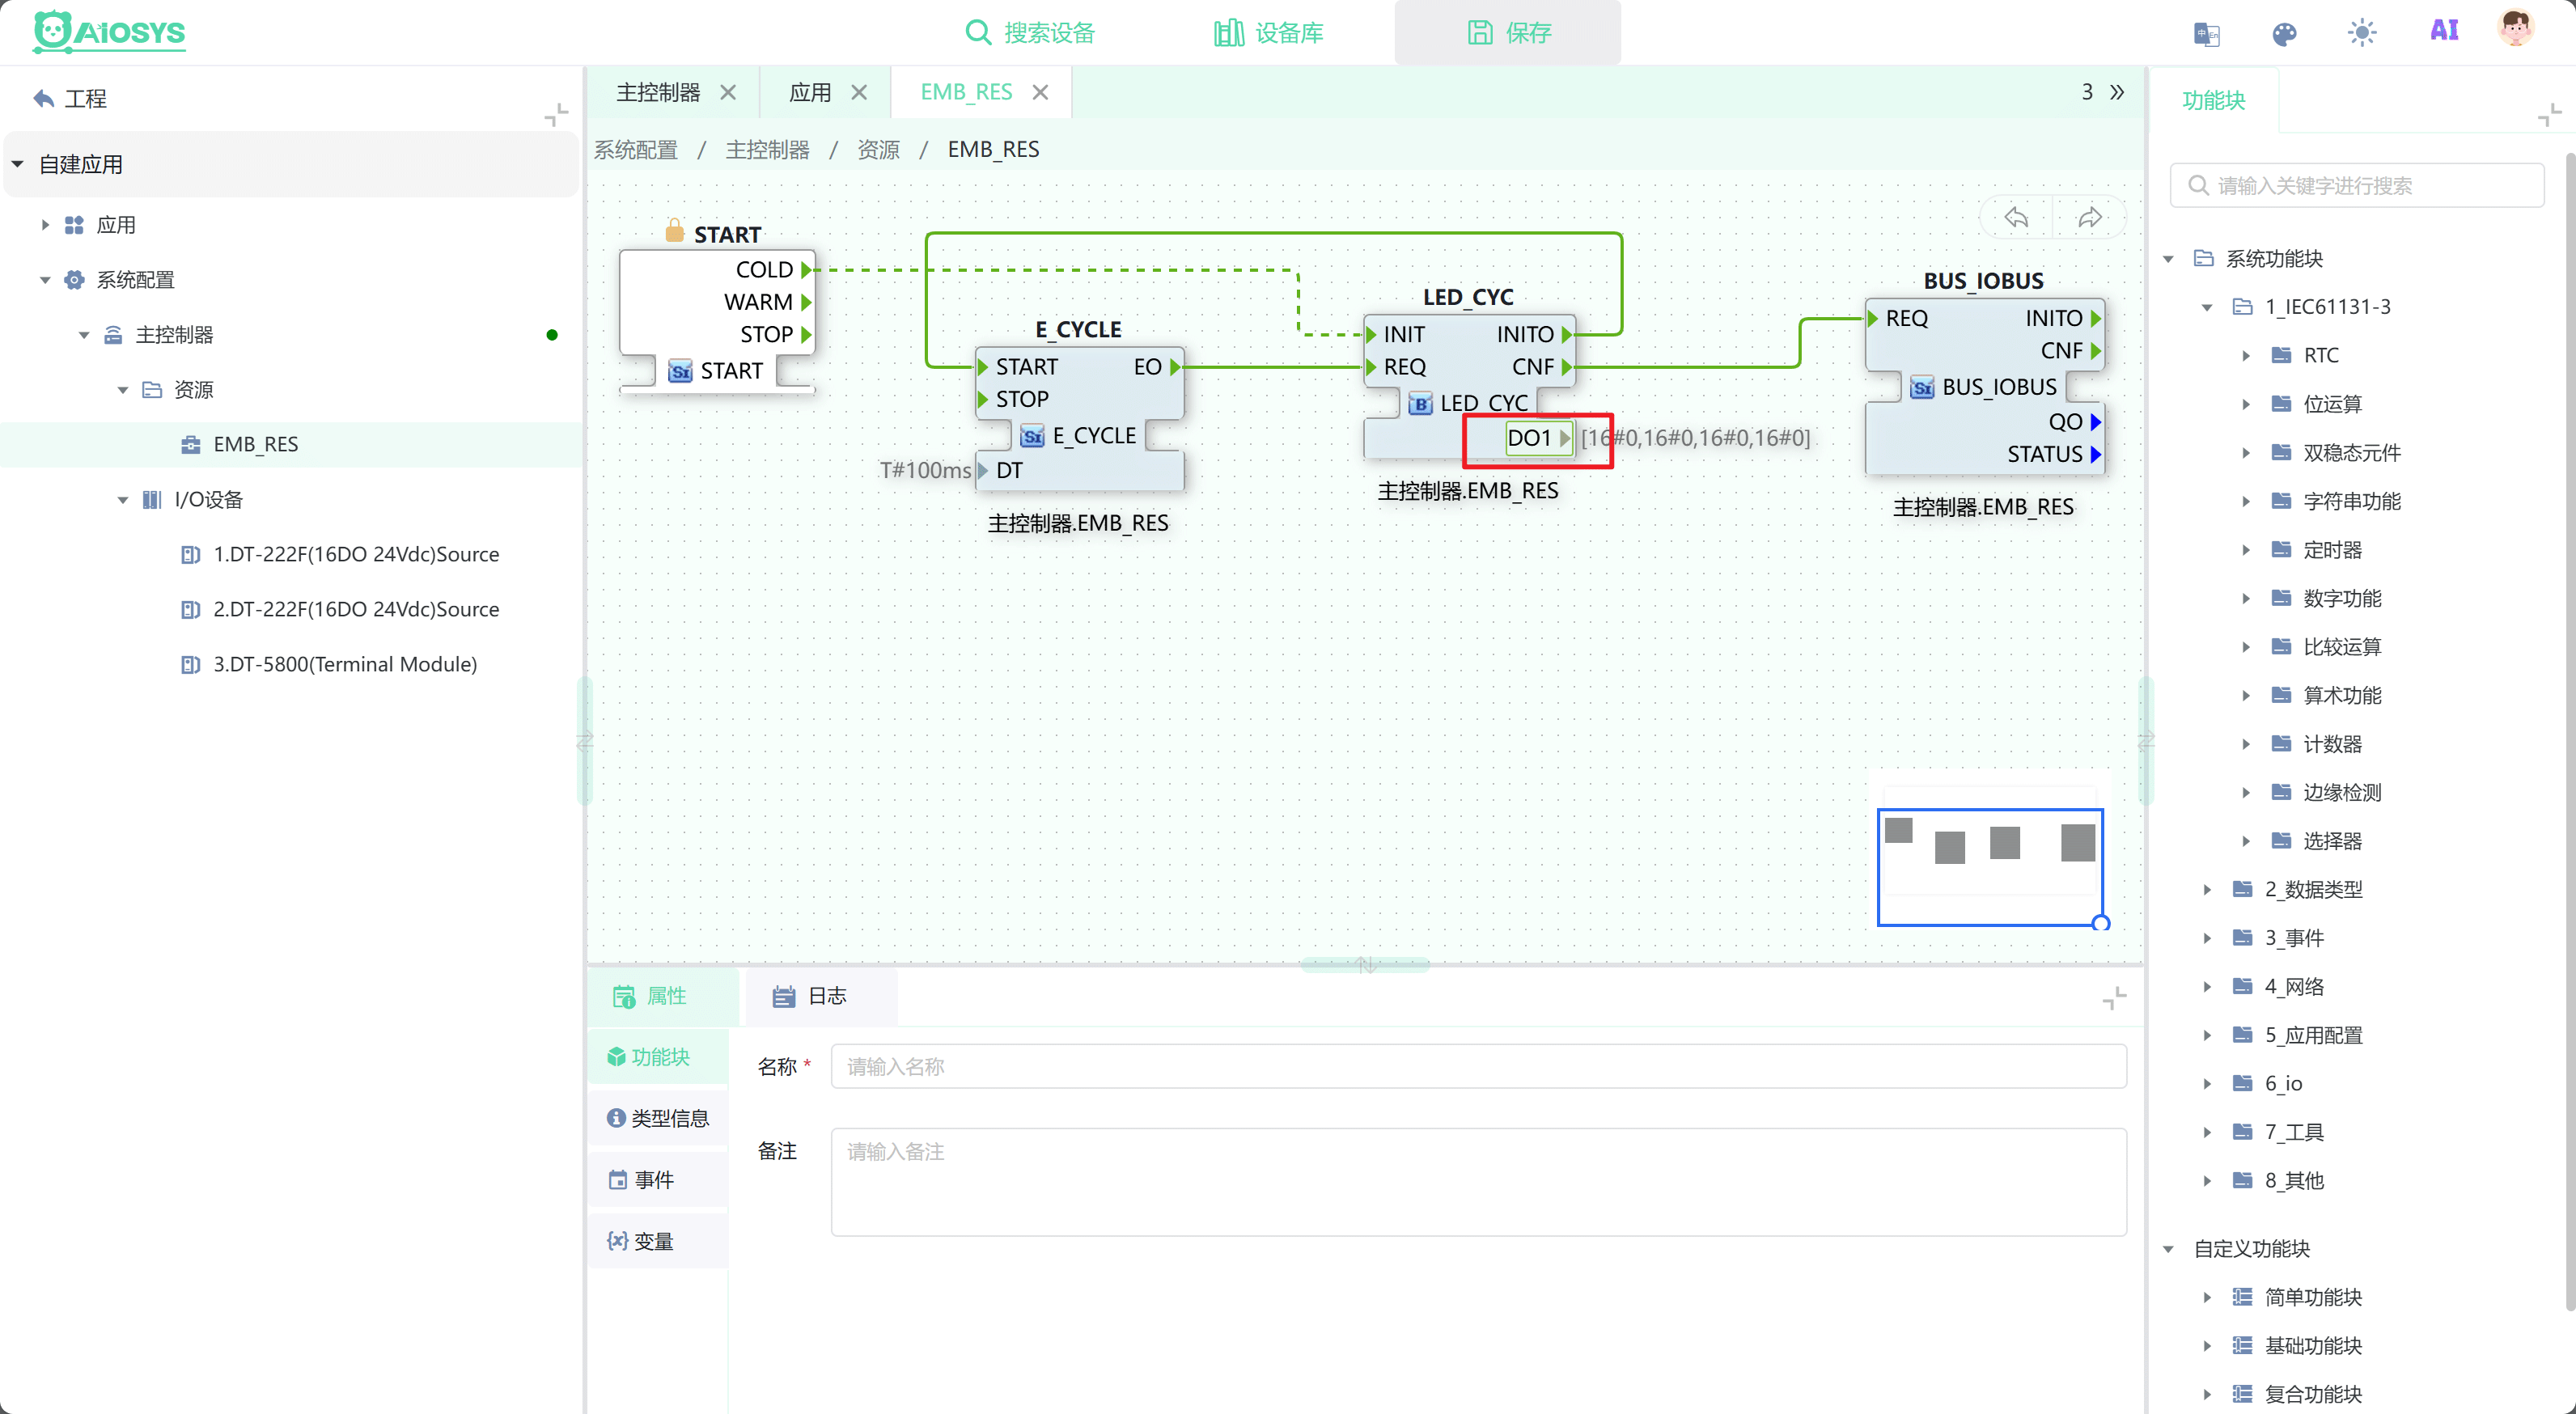Close the 应用 tab
Image resolution: width=2576 pixels, height=1414 pixels.
tap(859, 92)
